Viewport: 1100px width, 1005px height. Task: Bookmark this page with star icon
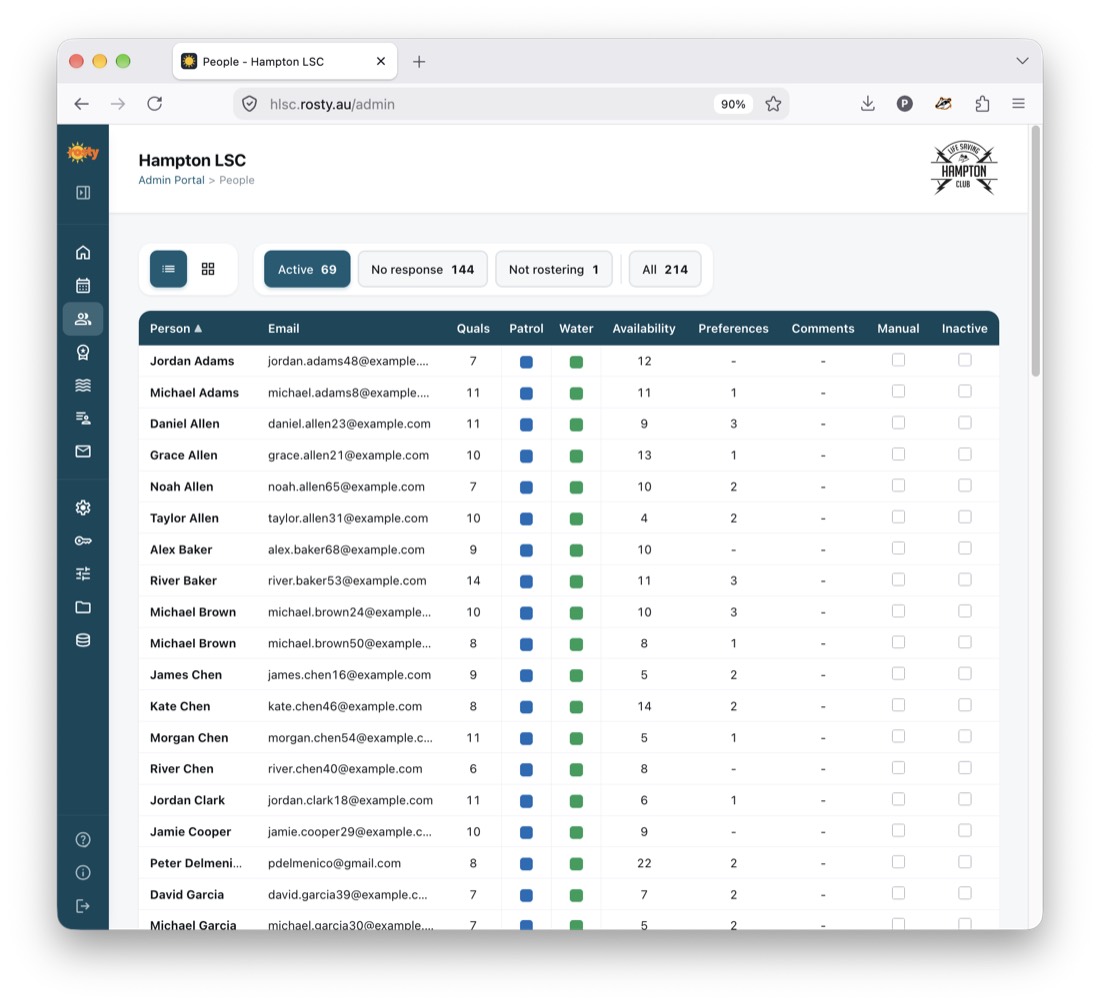[773, 104]
